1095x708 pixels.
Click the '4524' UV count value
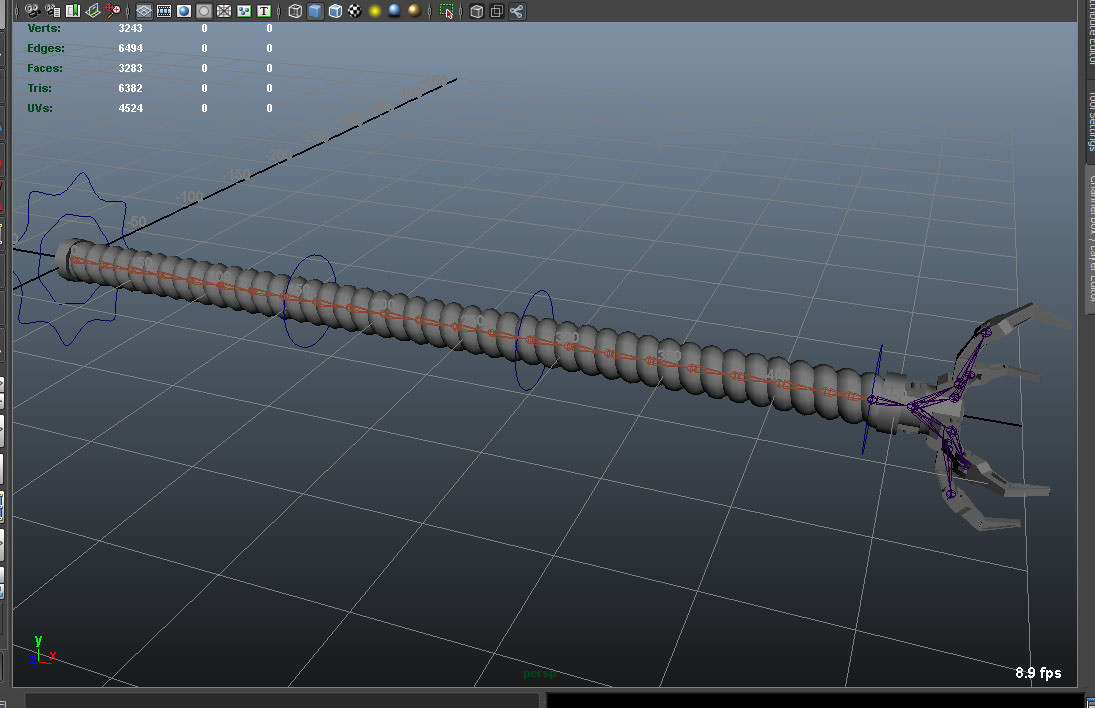coord(131,108)
